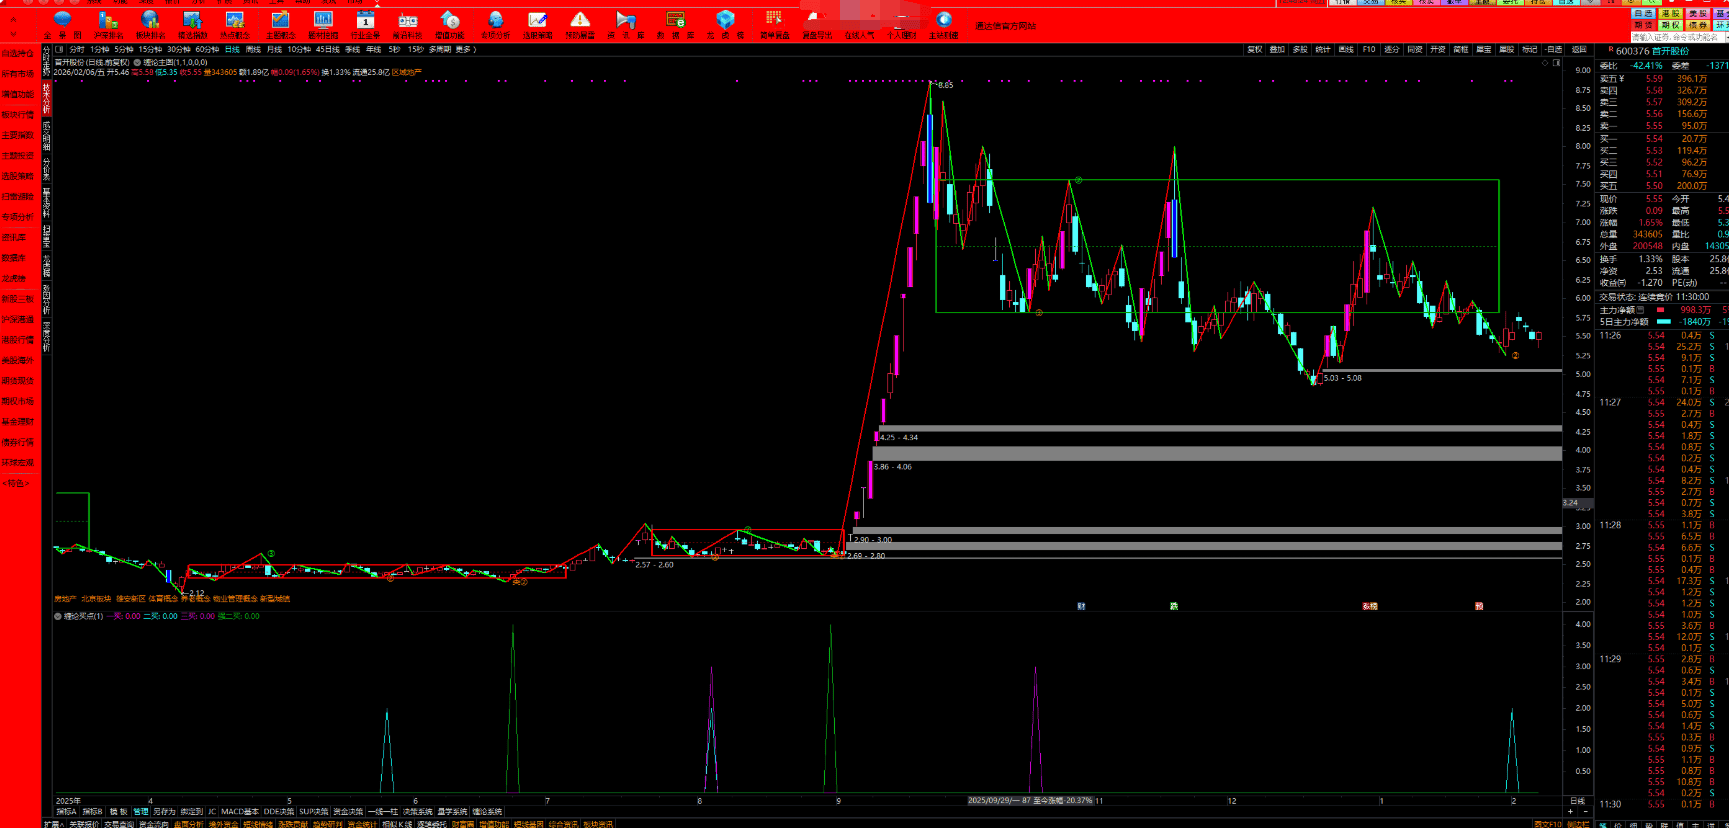Image resolution: width=1729 pixels, height=828 pixels.
Task: Expand the 多周期 multi-period menu
Action: click(440, 49)
